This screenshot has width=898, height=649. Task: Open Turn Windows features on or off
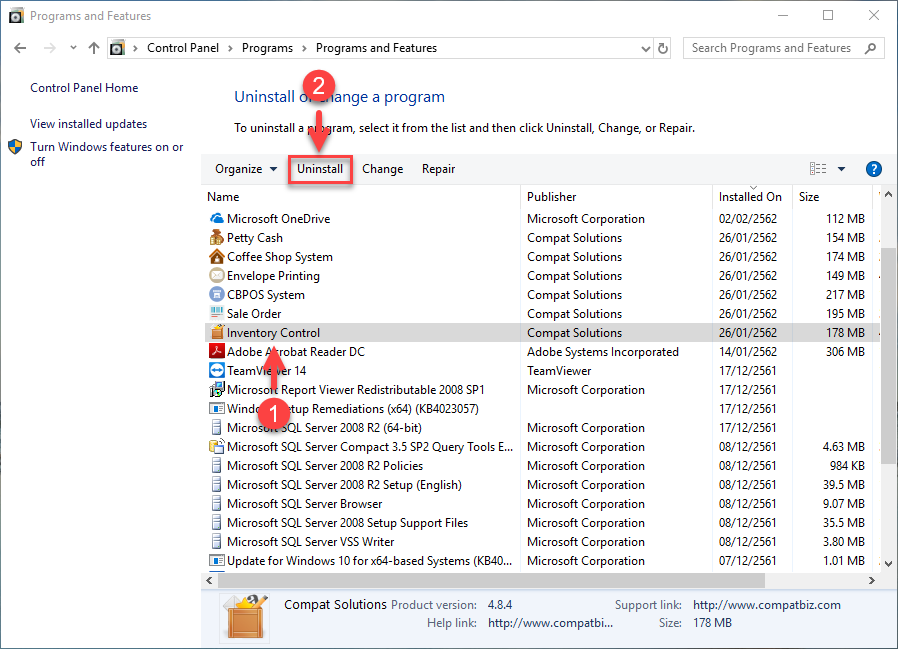tap(107, 154)
